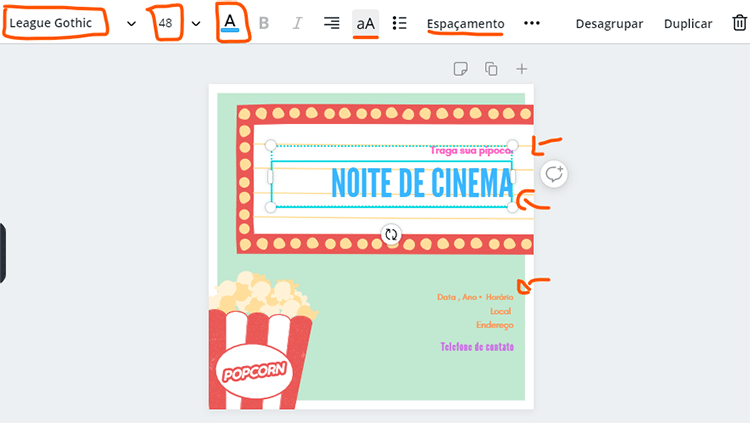The image size is (750, 423).
Task: Toggle italic formatting
Action: click(x=297, y=23)
